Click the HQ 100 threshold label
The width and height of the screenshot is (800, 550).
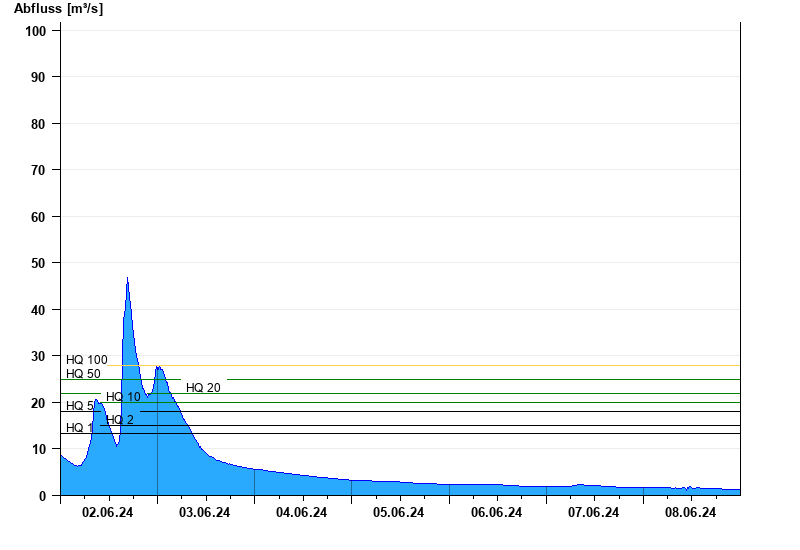[86, 360]
